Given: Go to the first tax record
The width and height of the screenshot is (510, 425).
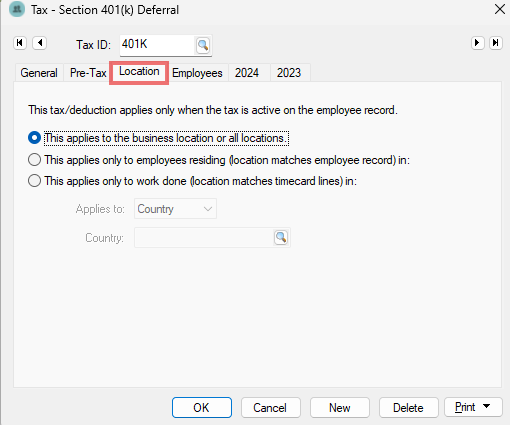Looking at the screenshot, I should [20, 43].
